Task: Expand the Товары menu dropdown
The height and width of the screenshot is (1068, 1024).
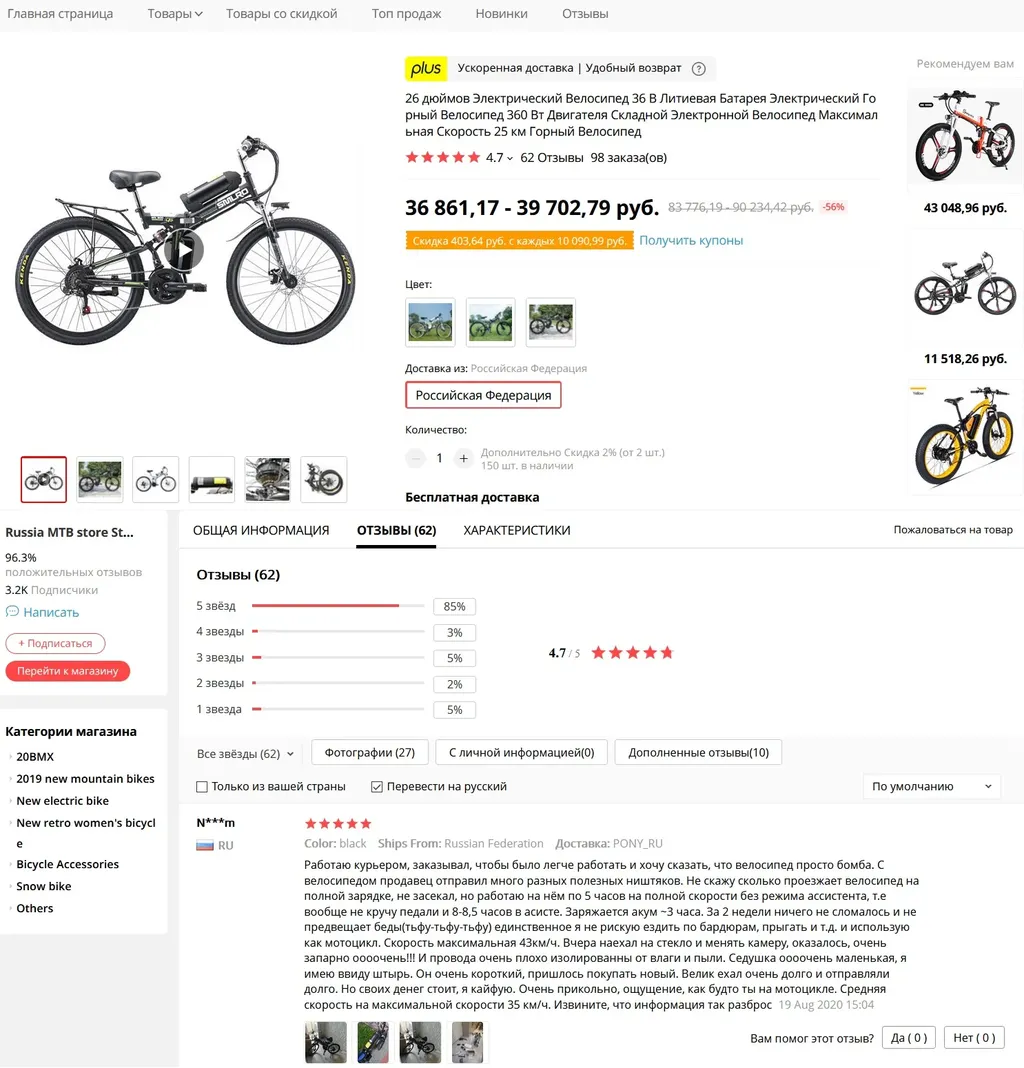Action: [x=175, y=14]
